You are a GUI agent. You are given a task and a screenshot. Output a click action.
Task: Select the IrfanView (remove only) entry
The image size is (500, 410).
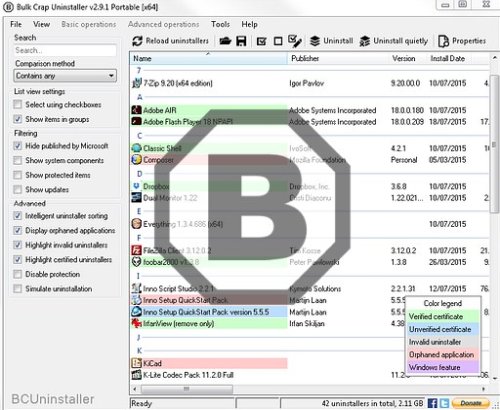(209, 323)
